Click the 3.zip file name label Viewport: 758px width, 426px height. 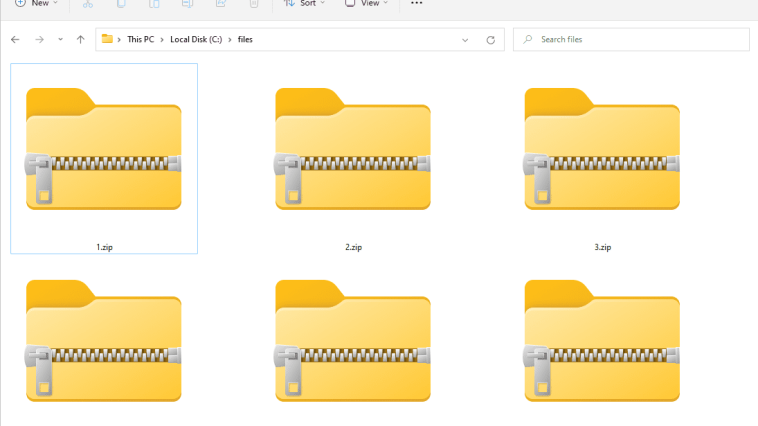tap(603, 247)
